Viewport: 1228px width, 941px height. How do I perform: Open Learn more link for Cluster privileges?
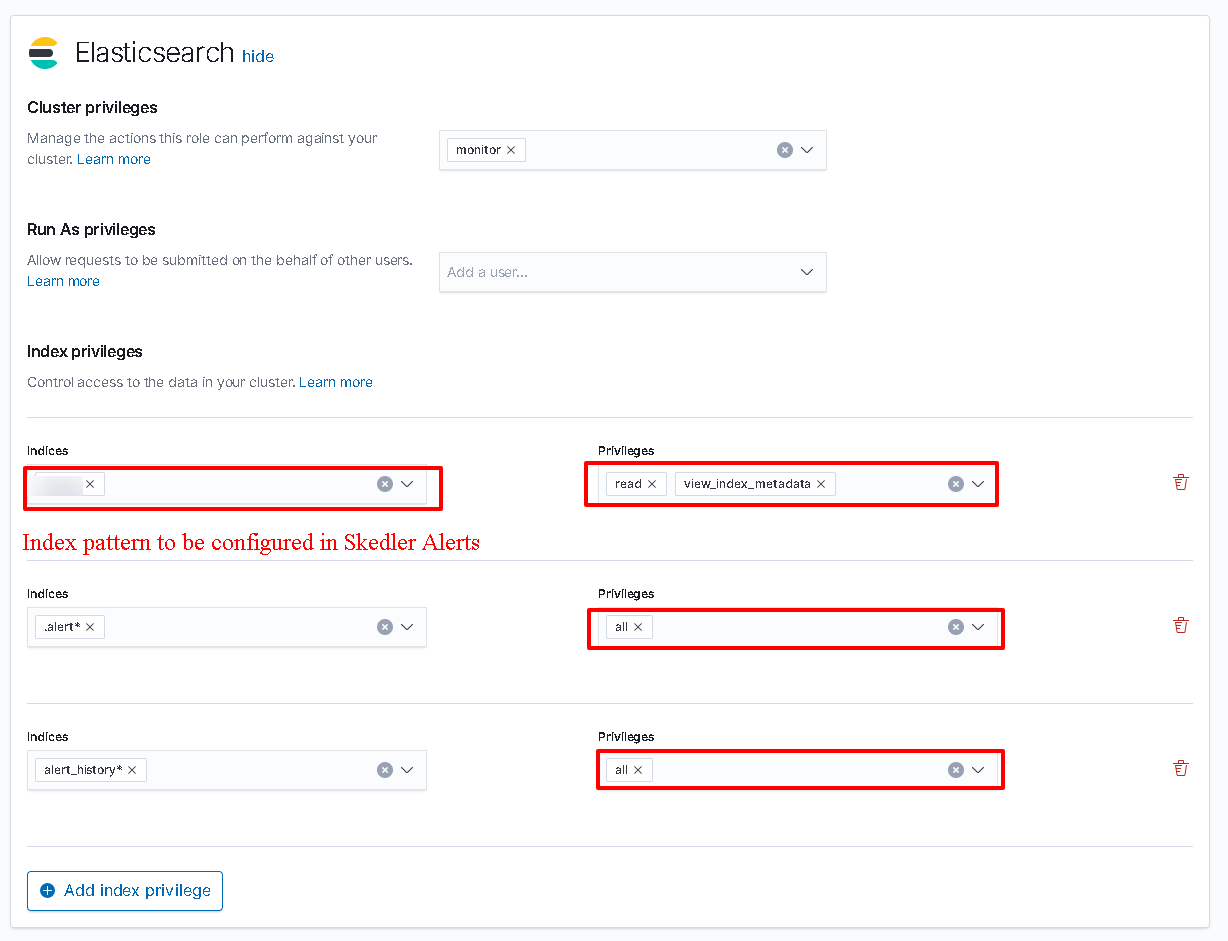[114, 159]
